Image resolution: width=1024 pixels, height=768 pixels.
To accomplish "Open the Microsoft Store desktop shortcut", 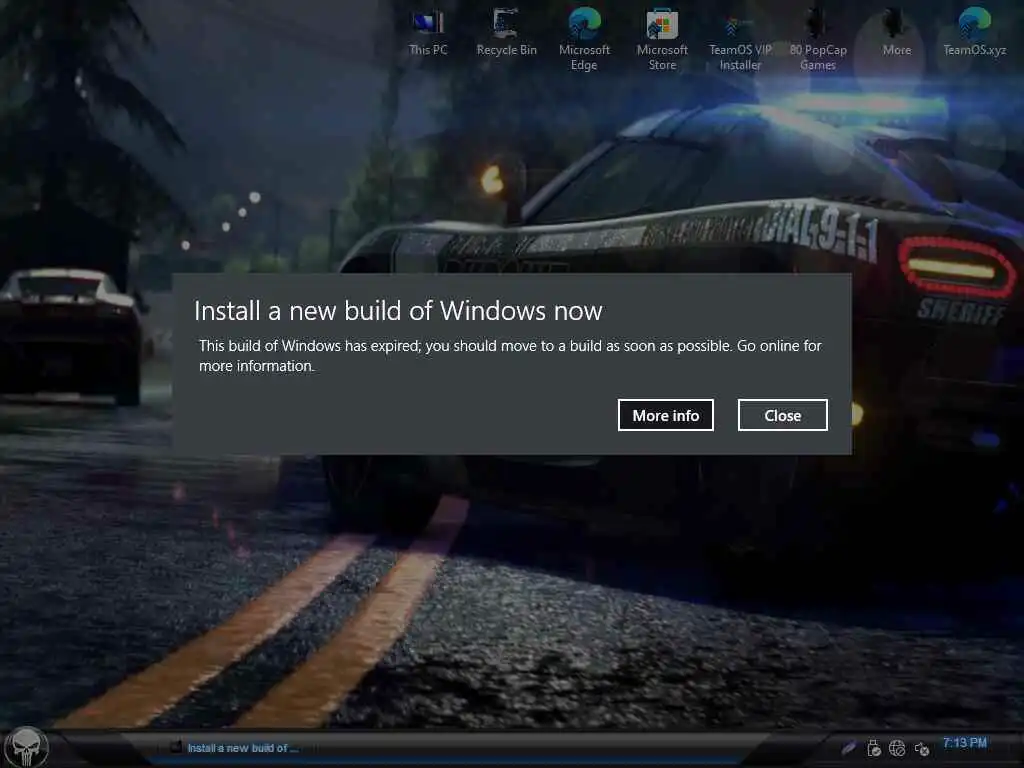I will [662, 39].
